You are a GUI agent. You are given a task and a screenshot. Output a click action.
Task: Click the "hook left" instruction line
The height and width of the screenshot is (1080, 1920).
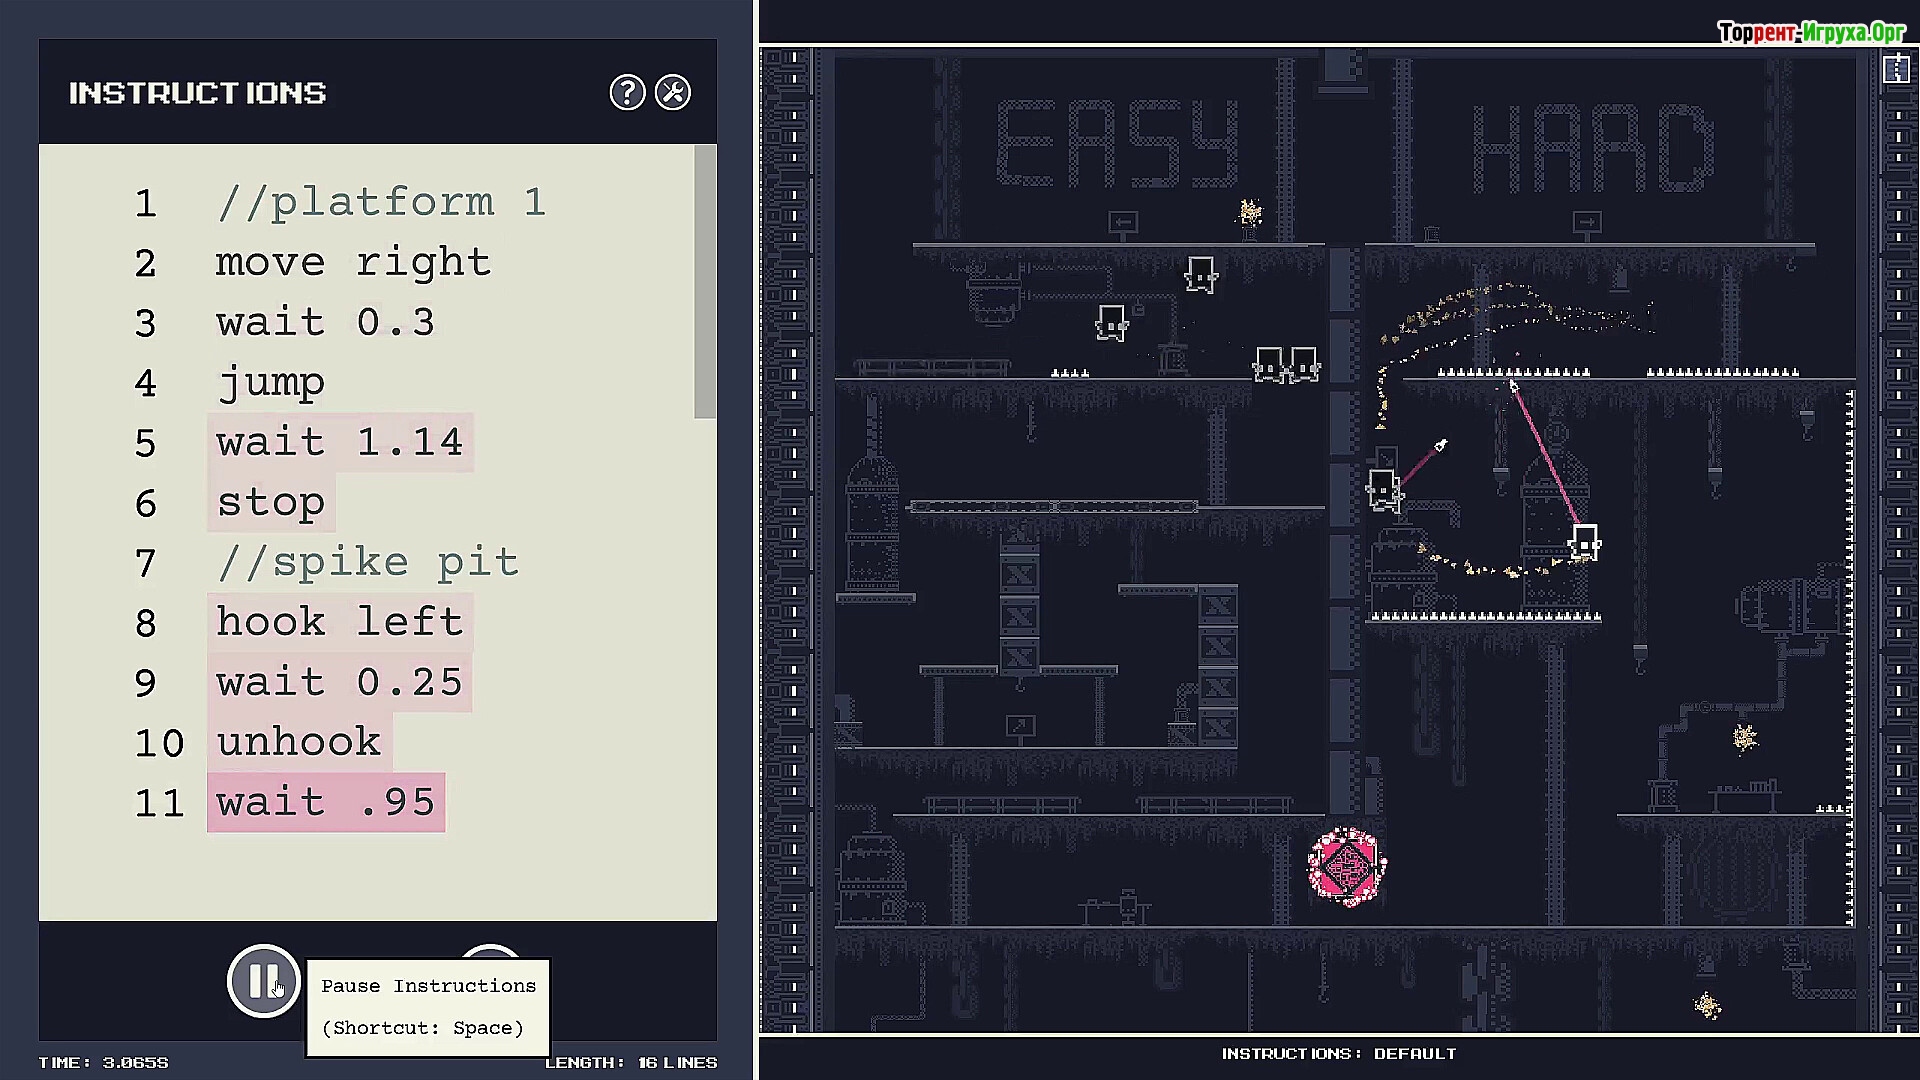[x=339, y=623]
